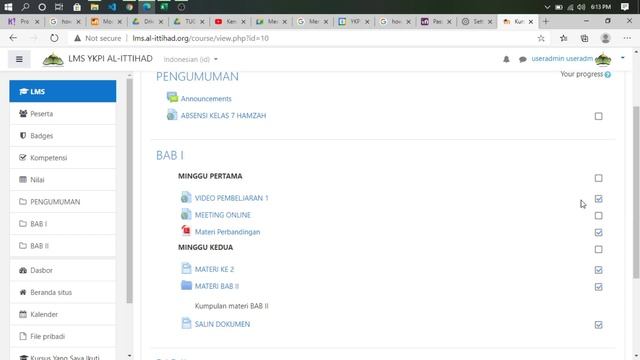Toggle the hamburger side menu button
The width and height of the screenshot is (640, 360).
click(x=19, y=59)
